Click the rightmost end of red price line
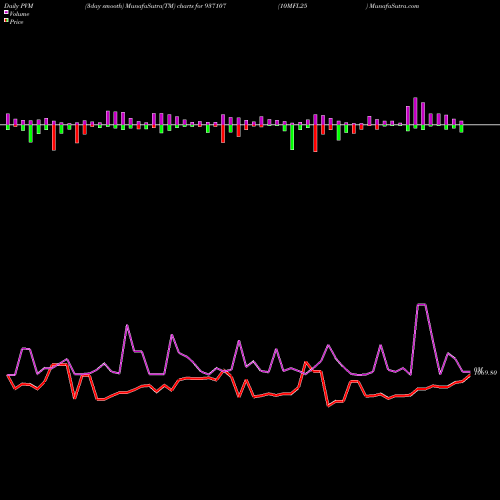 pyautogui.click(x=470, y=375)
